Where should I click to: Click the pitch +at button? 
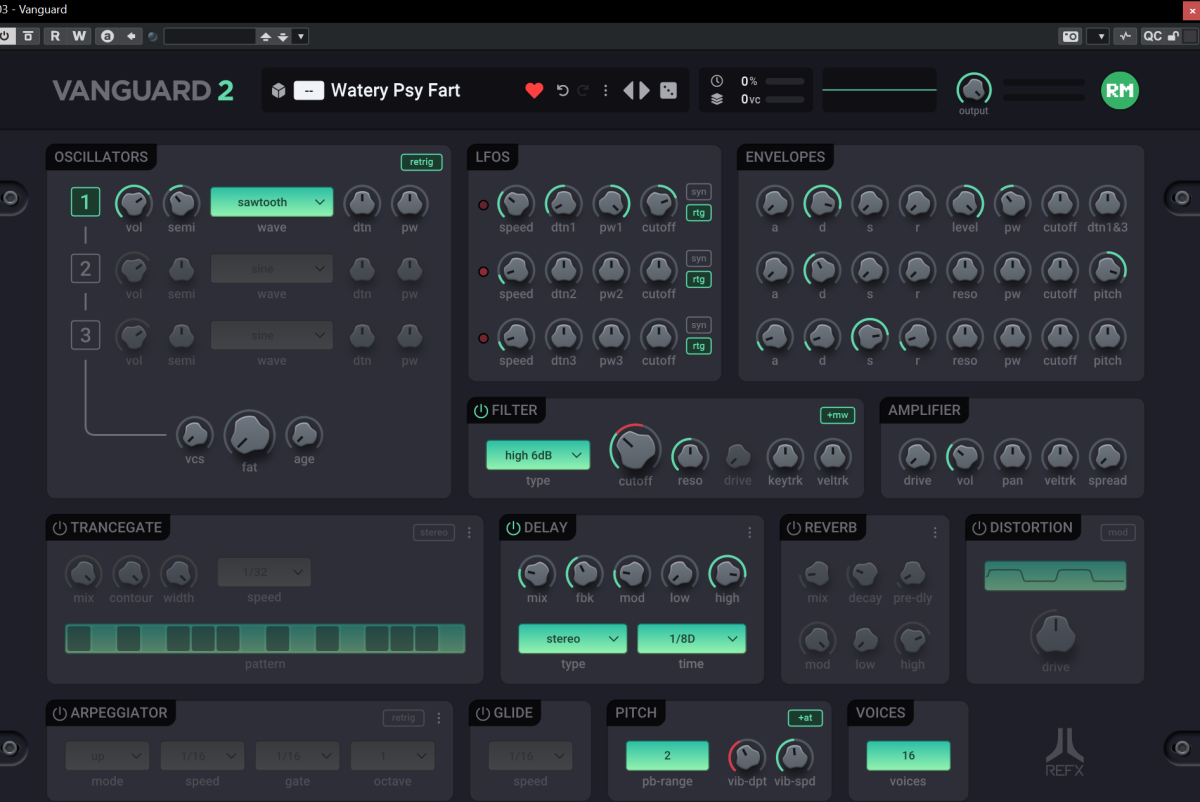point(805,718)
